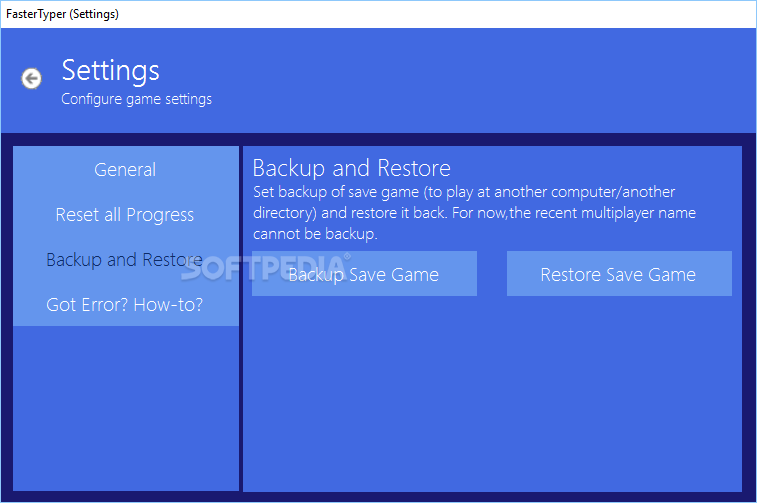Go back using the arrow icon

[31, 79]
